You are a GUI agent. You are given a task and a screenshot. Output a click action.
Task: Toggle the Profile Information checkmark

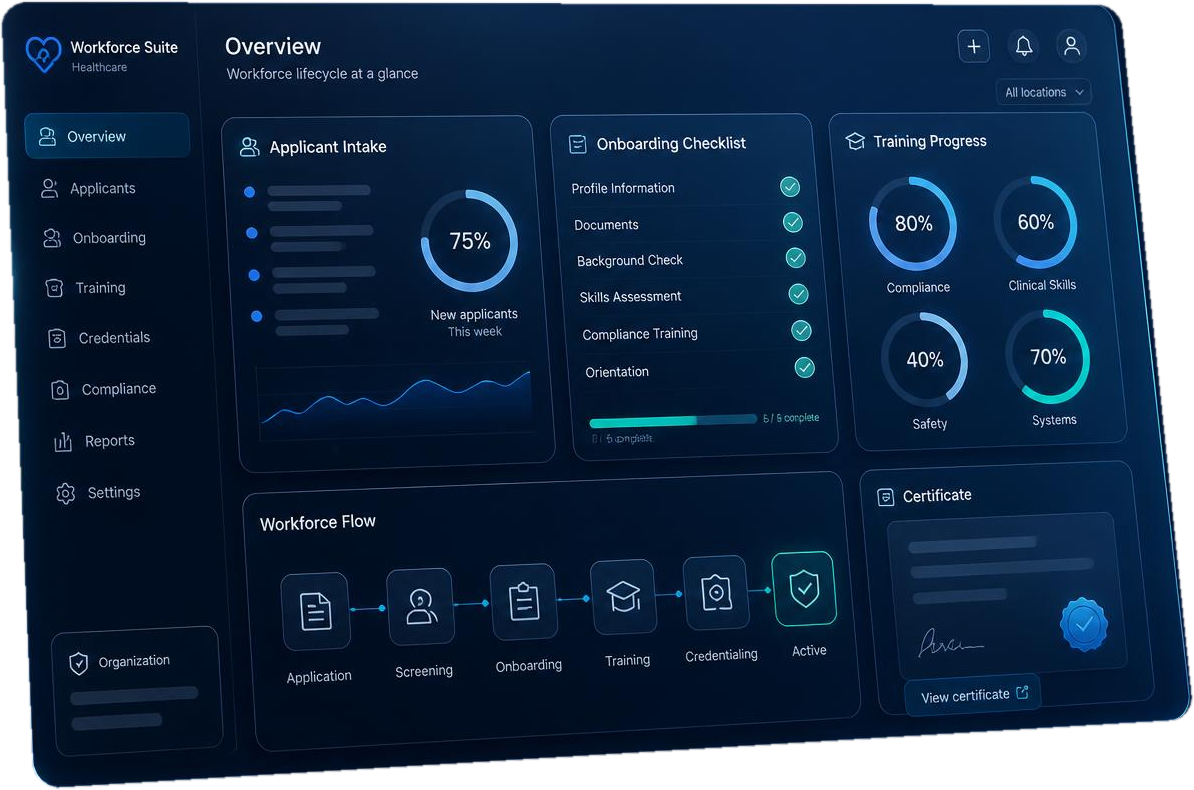790,187
